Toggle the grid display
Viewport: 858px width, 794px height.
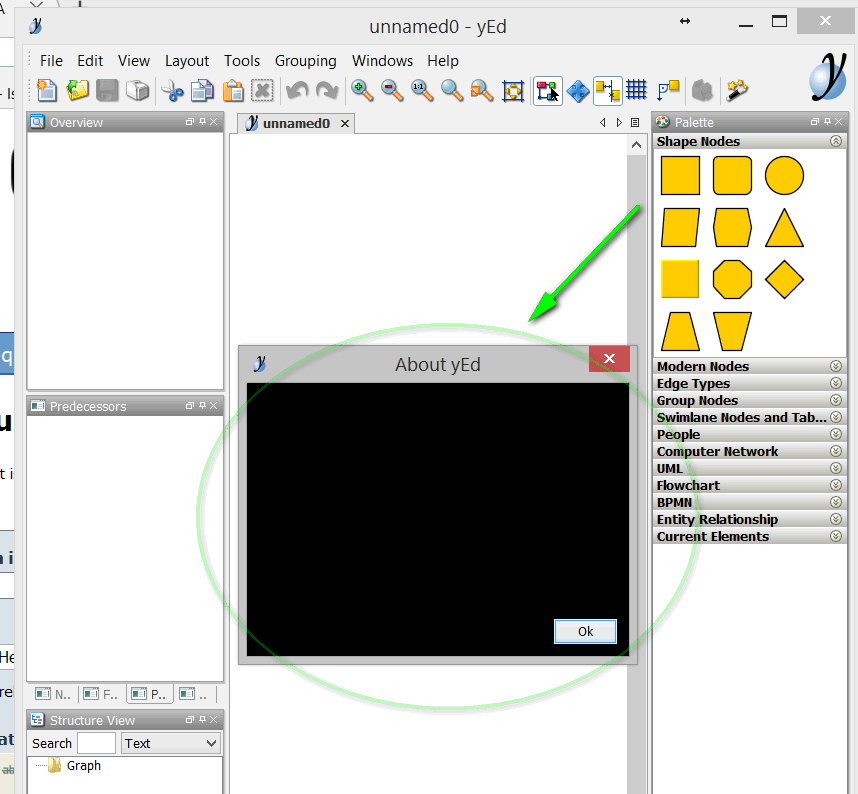(636, 90)
